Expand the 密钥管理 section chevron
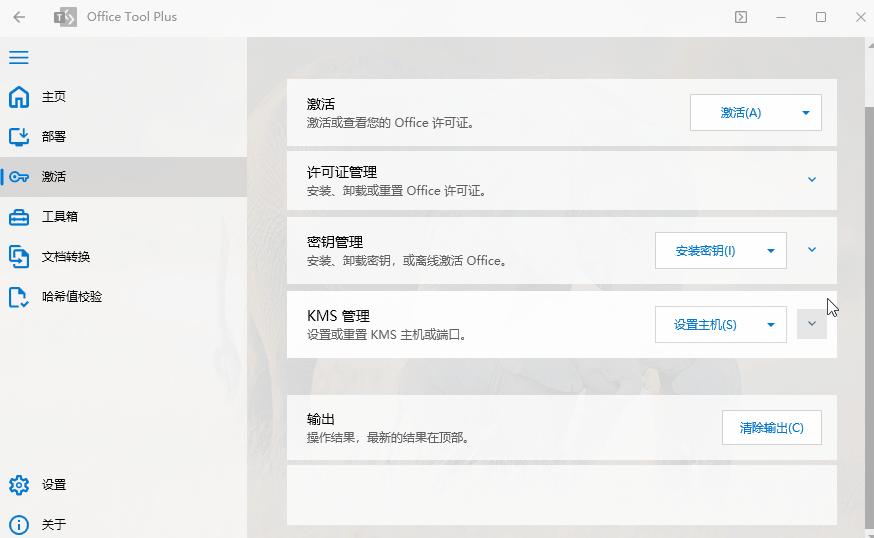Screen dimensions: 874x538 [x=812, y=250]
